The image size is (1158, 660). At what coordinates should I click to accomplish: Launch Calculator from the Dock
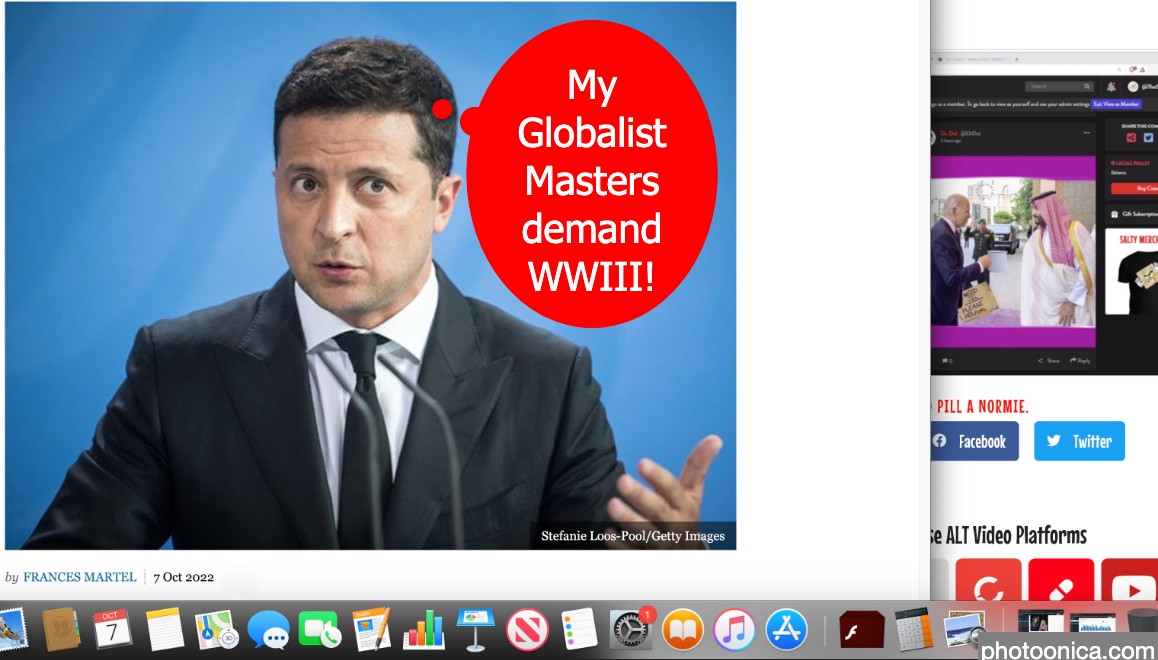[914, 630]
